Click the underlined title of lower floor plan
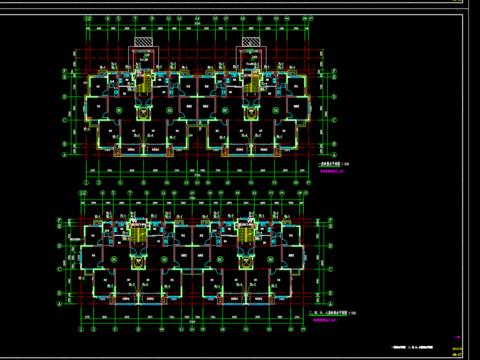 pyautogui.click(x=328, y=313)
